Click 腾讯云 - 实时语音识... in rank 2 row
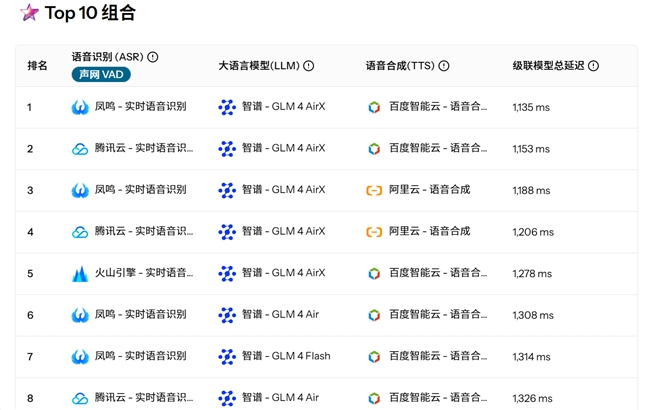The width and height of the screenshot is (650, 410). click(144, 148)
